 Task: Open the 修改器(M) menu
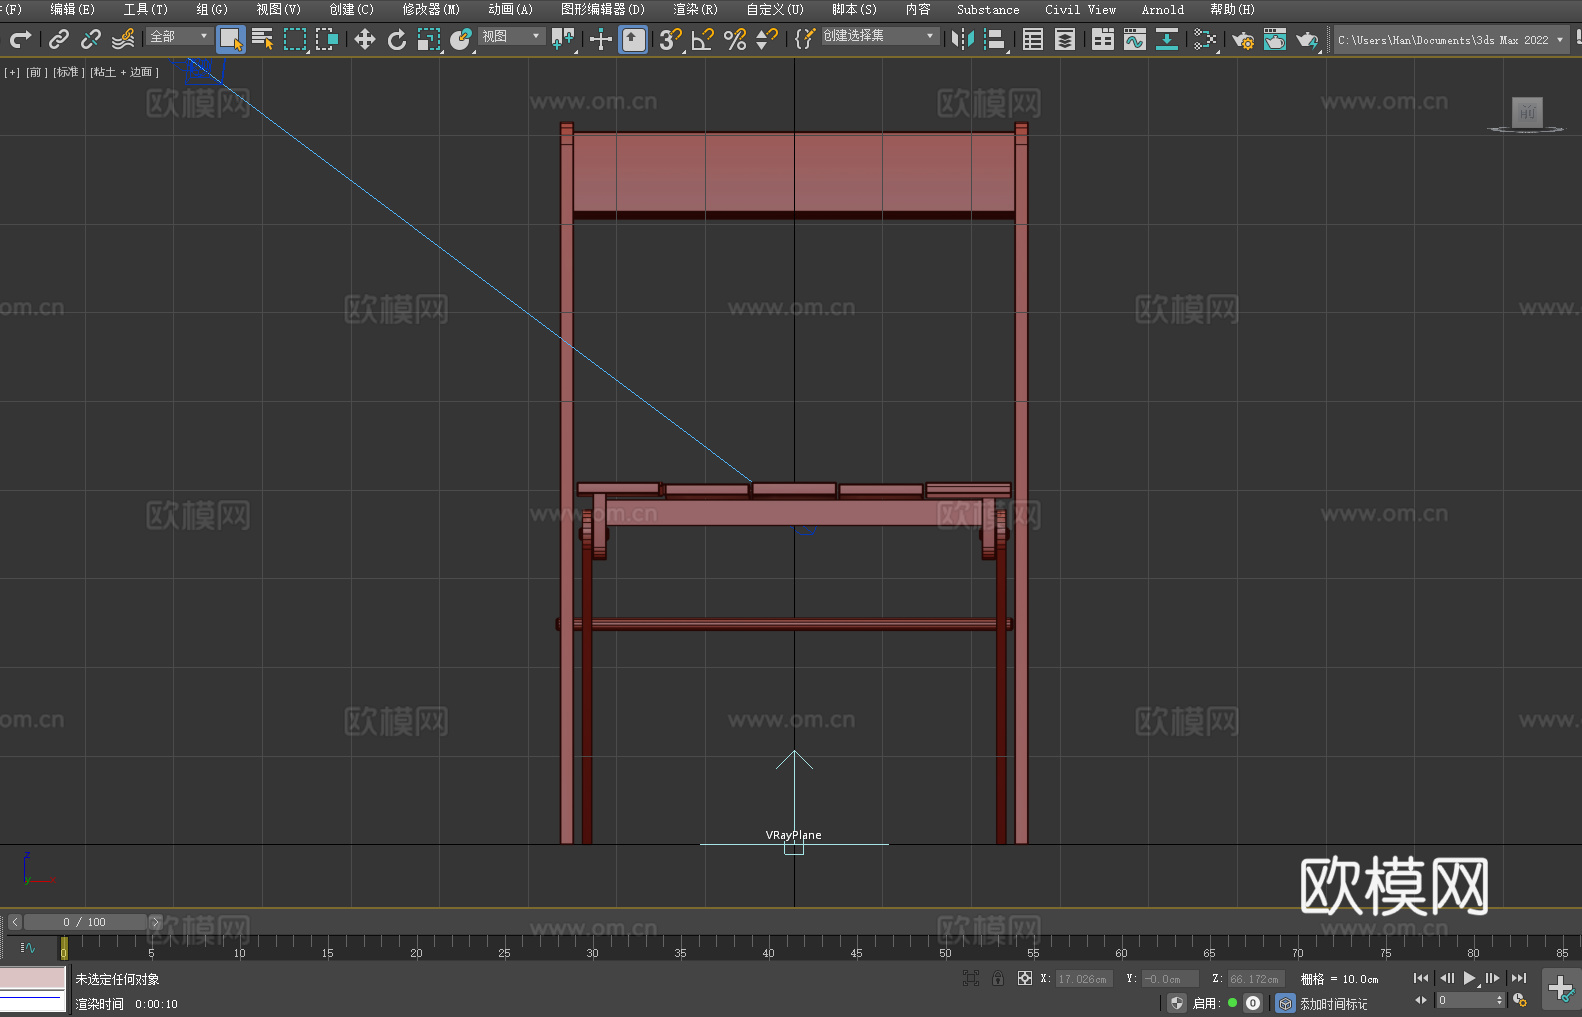point(431,9)
